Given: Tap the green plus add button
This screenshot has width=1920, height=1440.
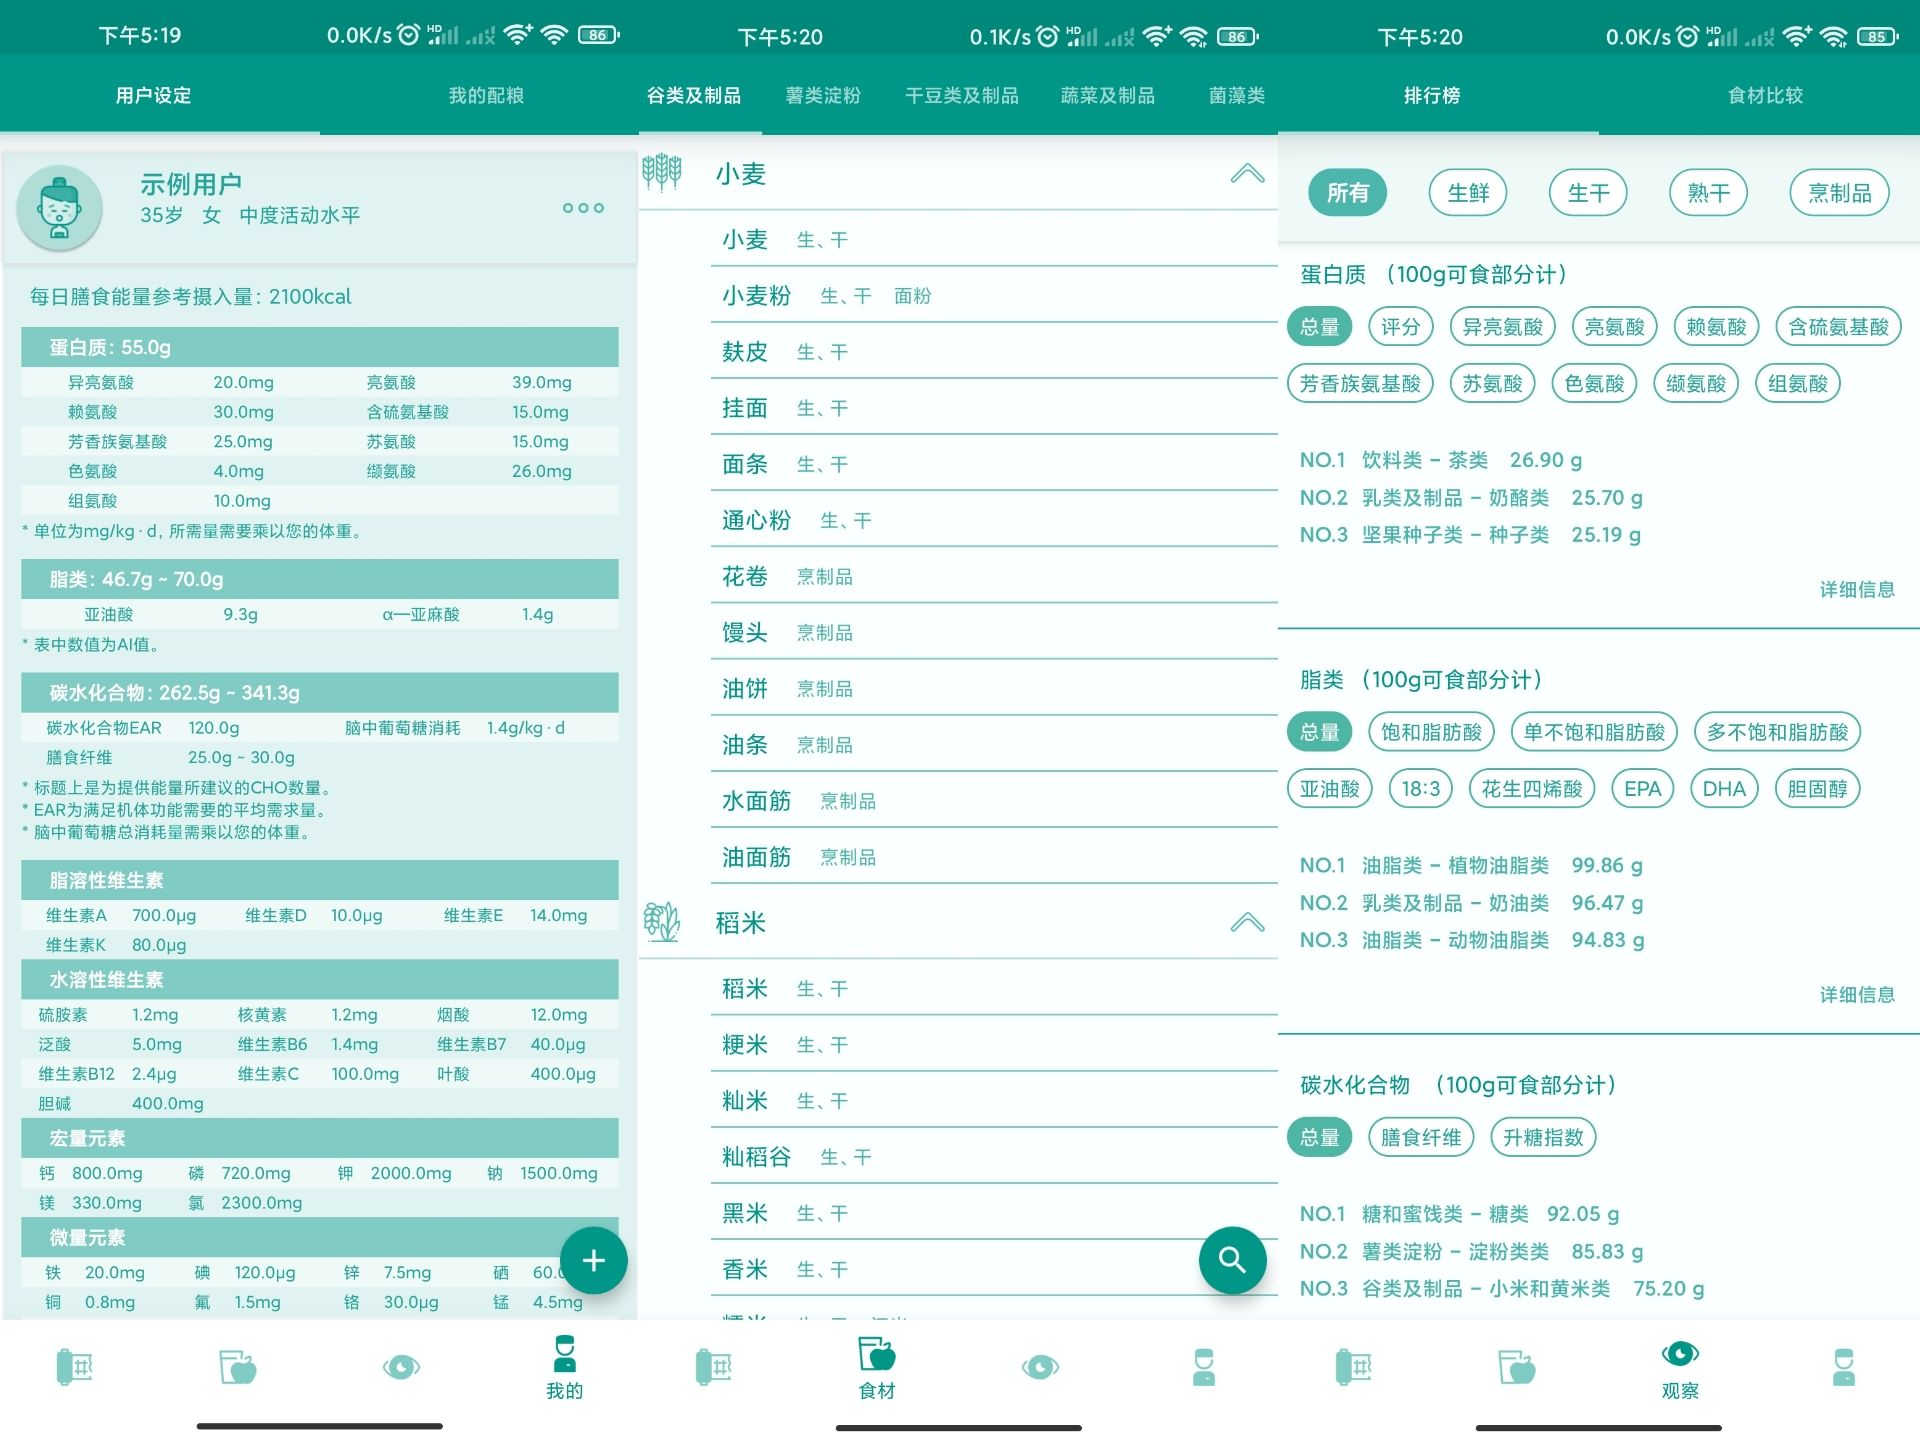Looking at the screenshot, I should (x=593, y=1260).
